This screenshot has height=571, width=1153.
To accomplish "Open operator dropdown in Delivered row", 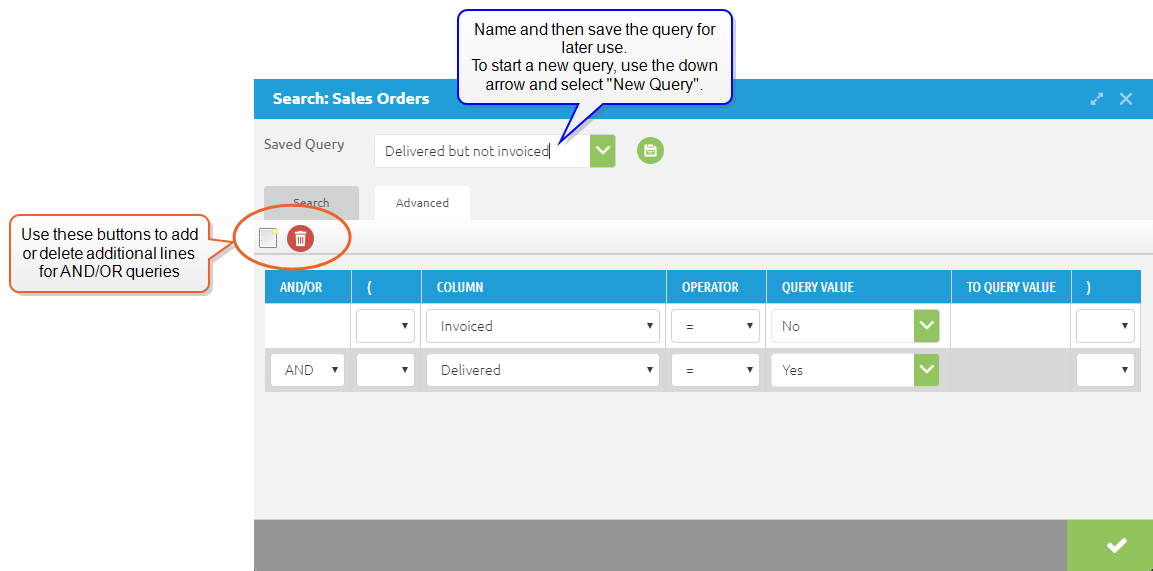I will 715,370.
